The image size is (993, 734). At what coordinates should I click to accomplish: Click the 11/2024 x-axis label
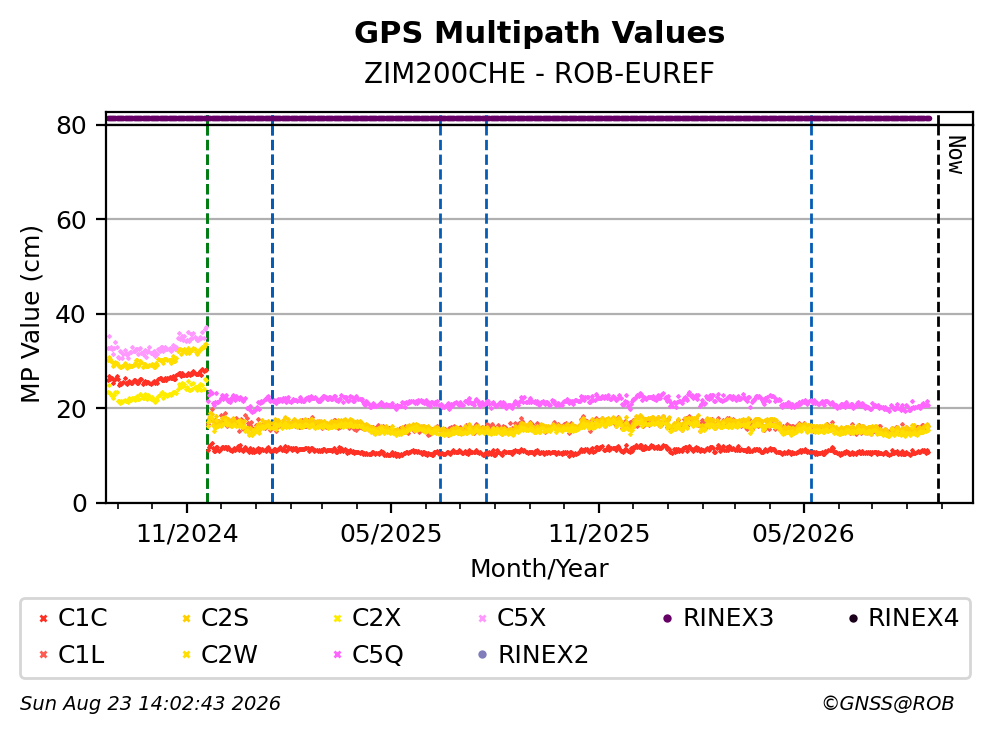pyautogui.click(x=187, y=534)
